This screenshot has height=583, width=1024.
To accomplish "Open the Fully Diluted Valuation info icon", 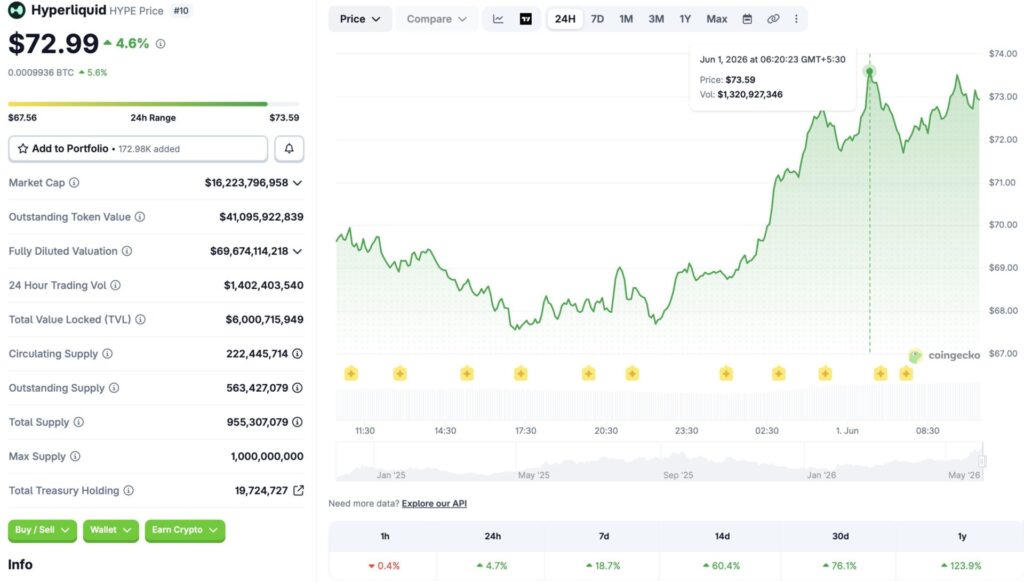I will [x=127, y=251].
